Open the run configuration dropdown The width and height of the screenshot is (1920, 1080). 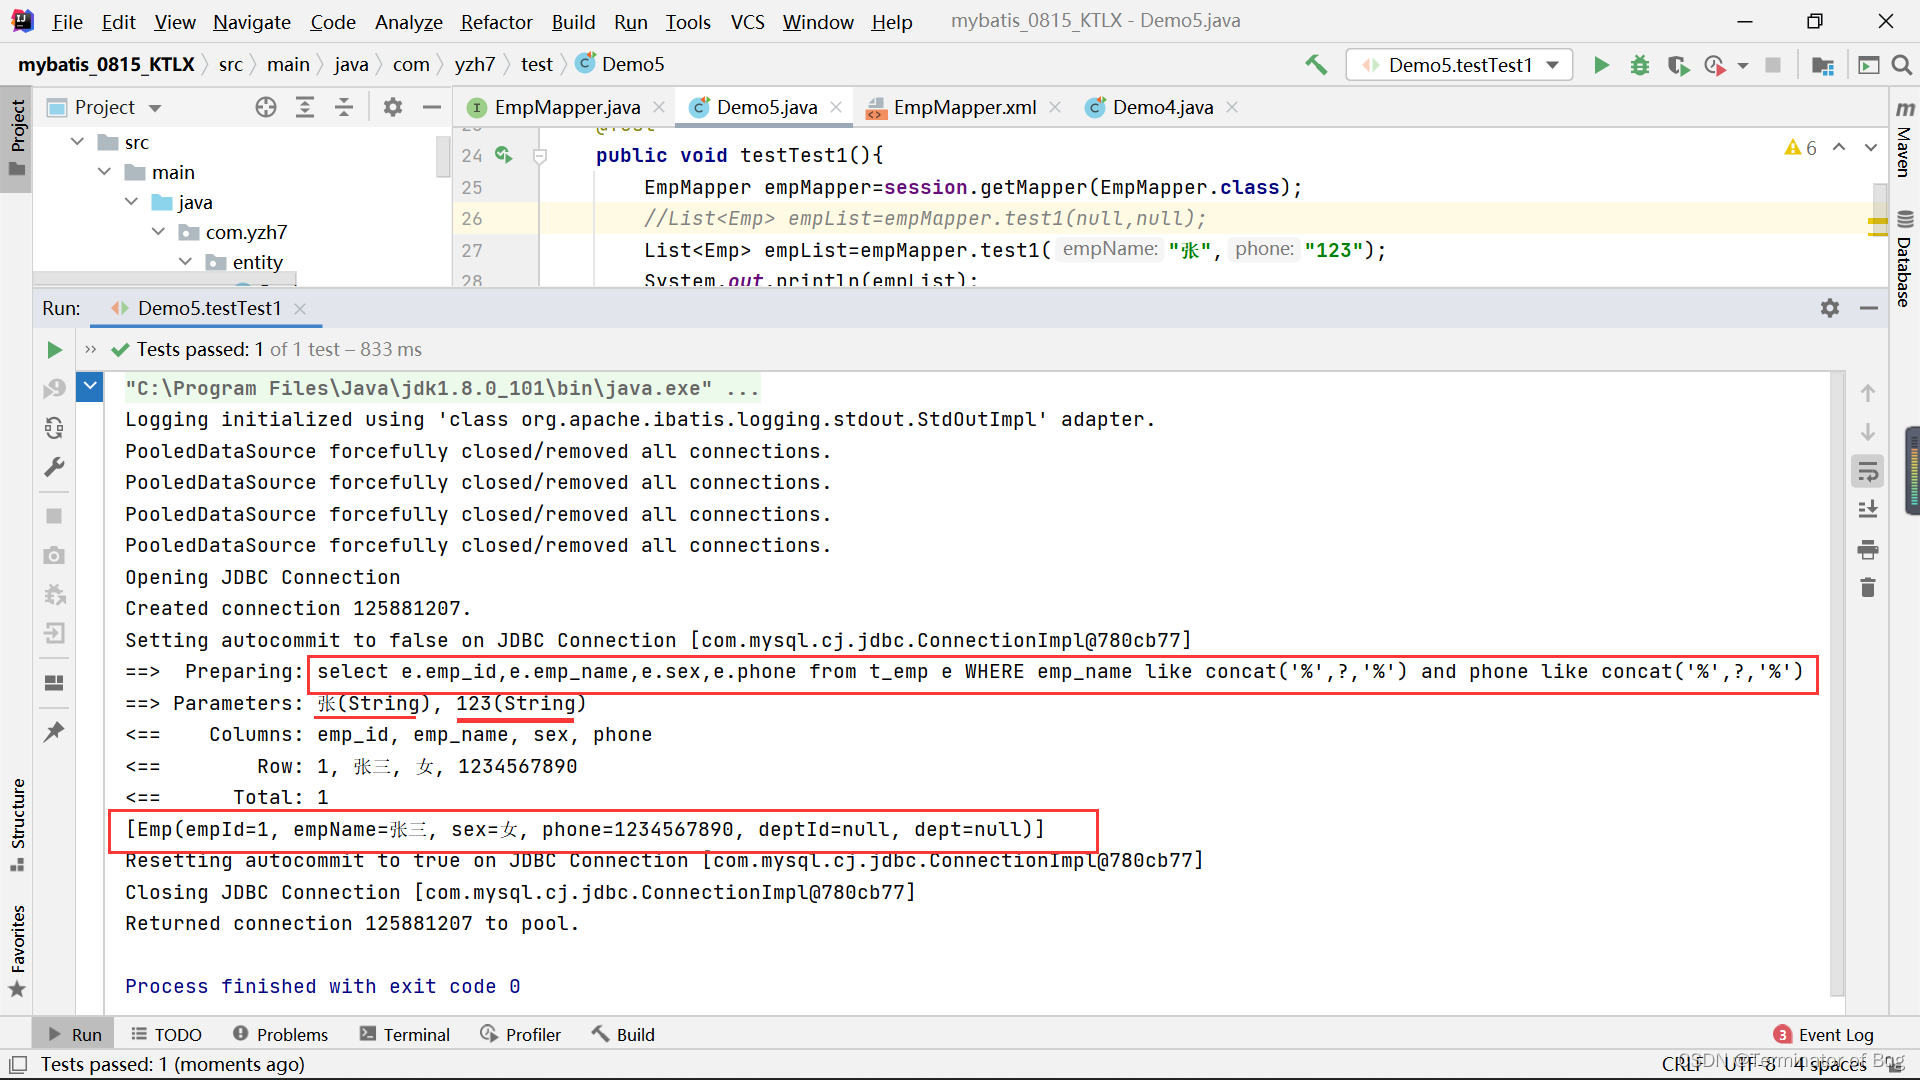pyautogui.click(x=1459, y=65)
